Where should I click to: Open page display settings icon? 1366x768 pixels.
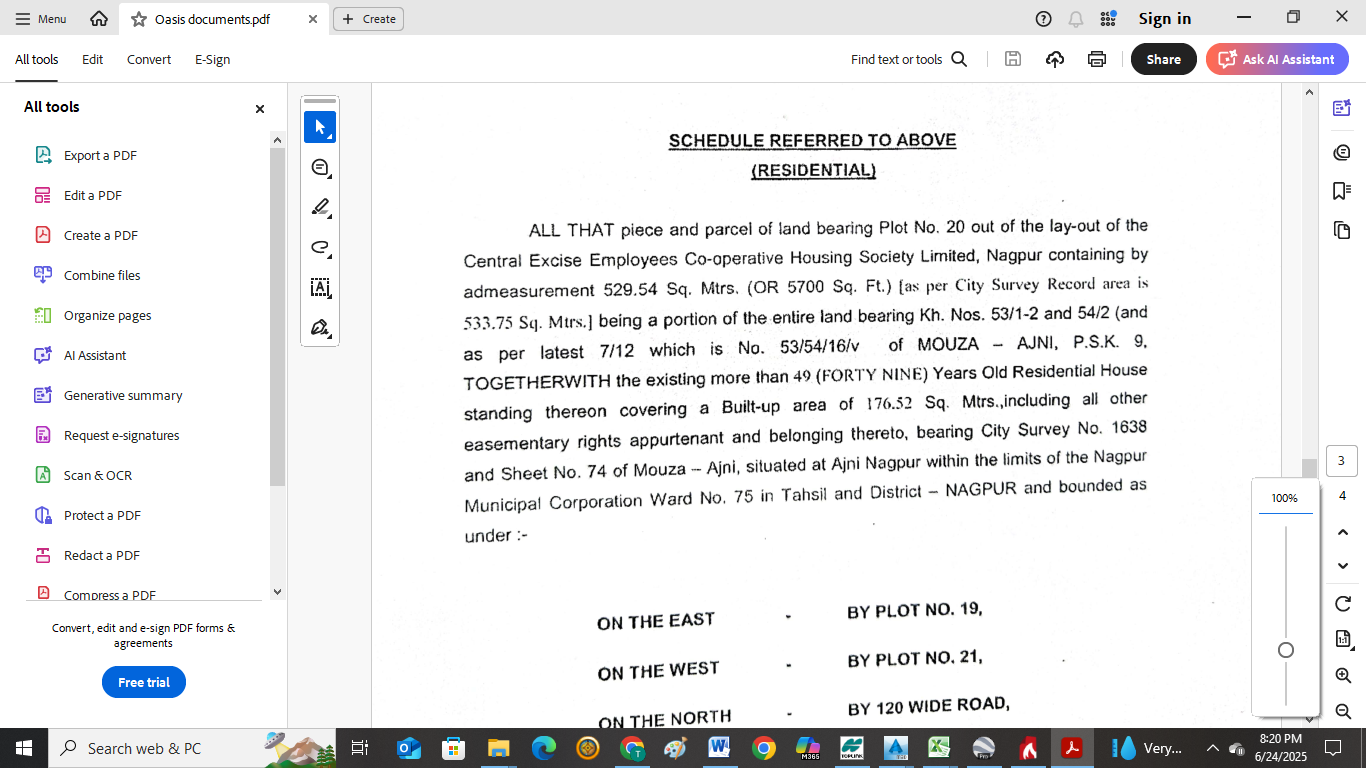[x=1343, y=639]
